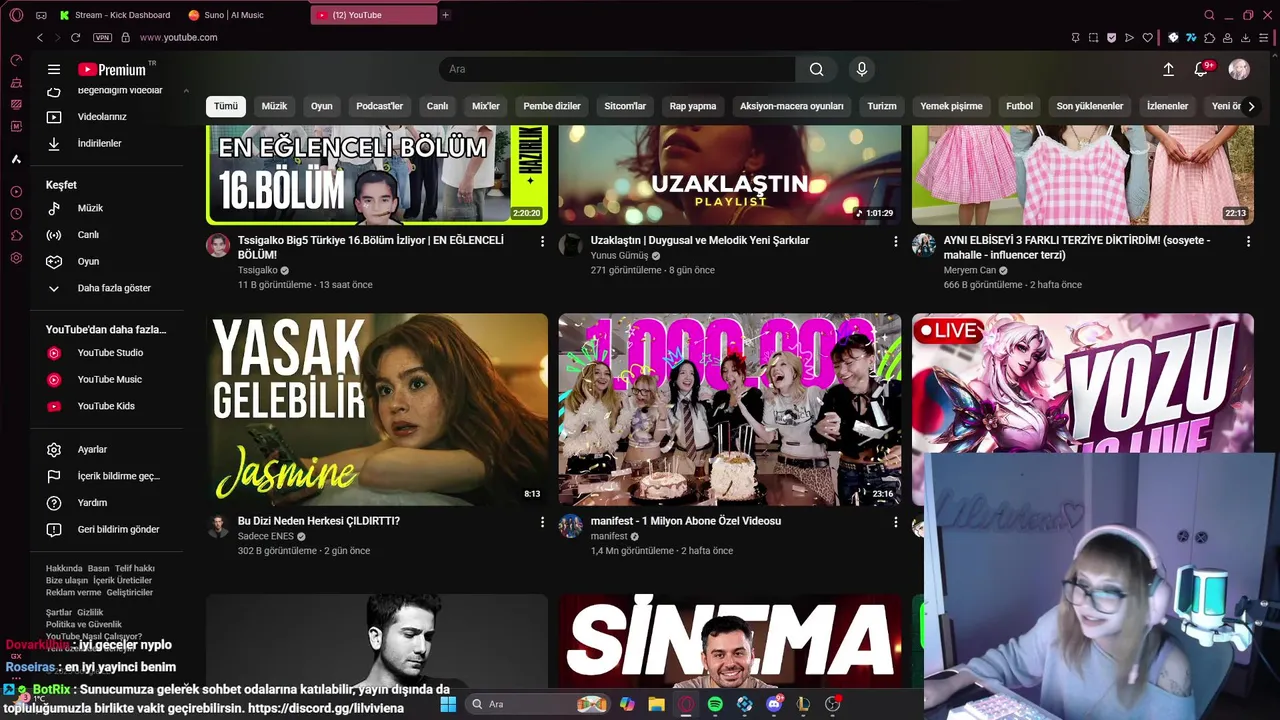This screenshot has width=1280, height=720.
Task: Start voice search with microphone icon
Action: pyautogui.click(x=862, y=69)
